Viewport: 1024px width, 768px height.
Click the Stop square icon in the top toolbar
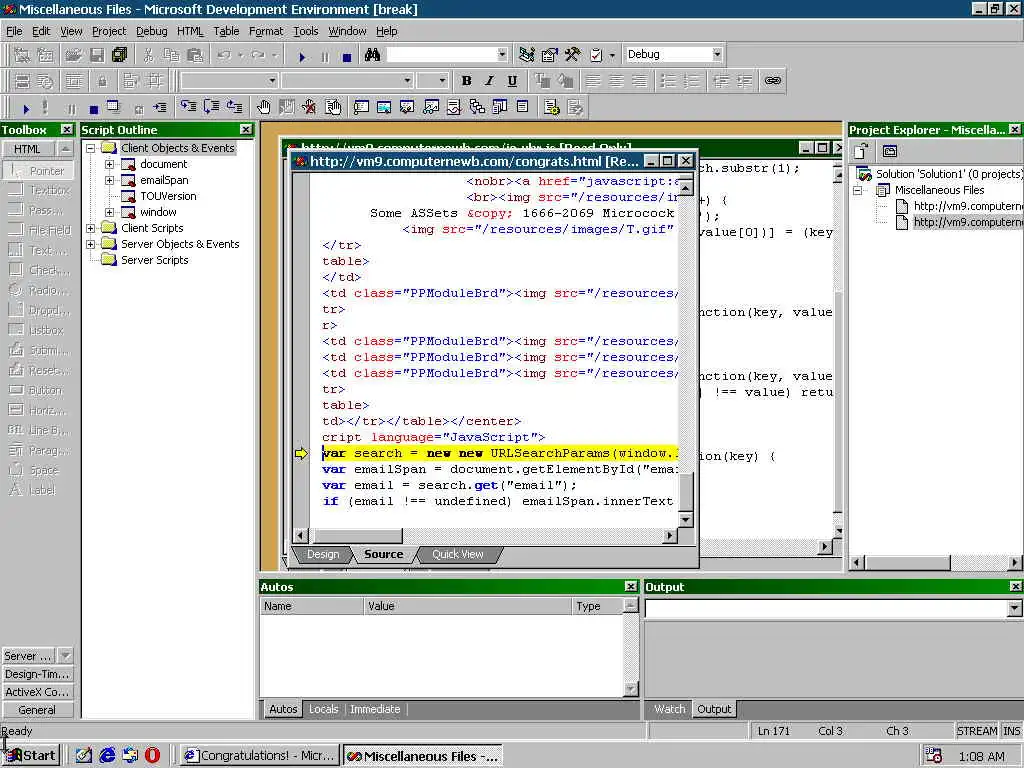click(x=347, y=57)
